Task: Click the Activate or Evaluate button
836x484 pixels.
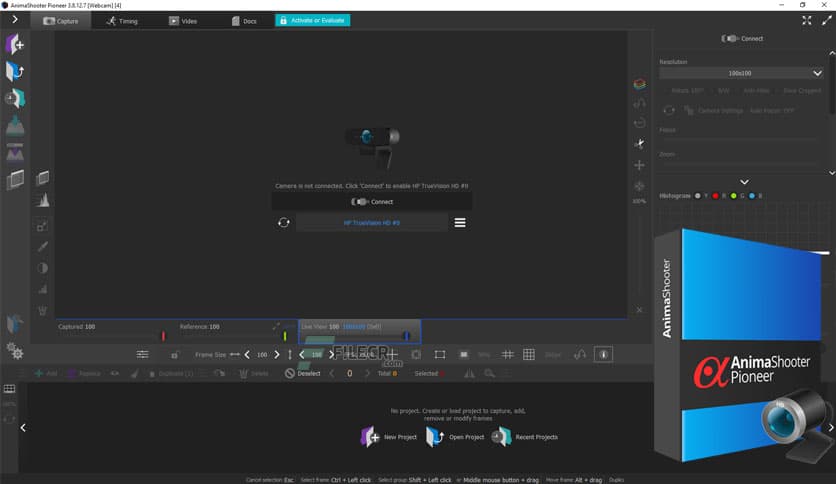Action: 312,20
